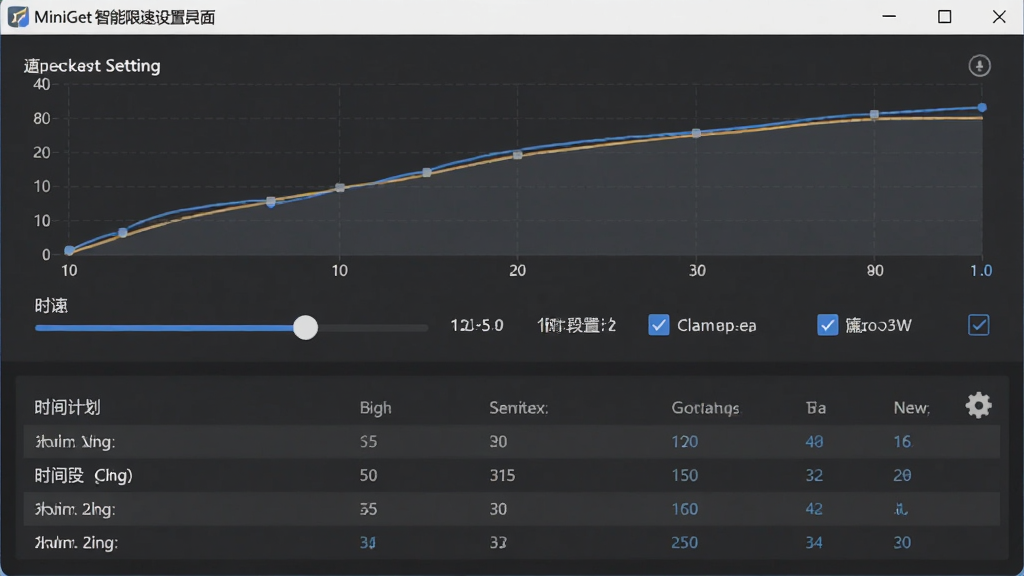Click the Bigh column header
This screenshot has width=1024, height=576.
[376, 408]
